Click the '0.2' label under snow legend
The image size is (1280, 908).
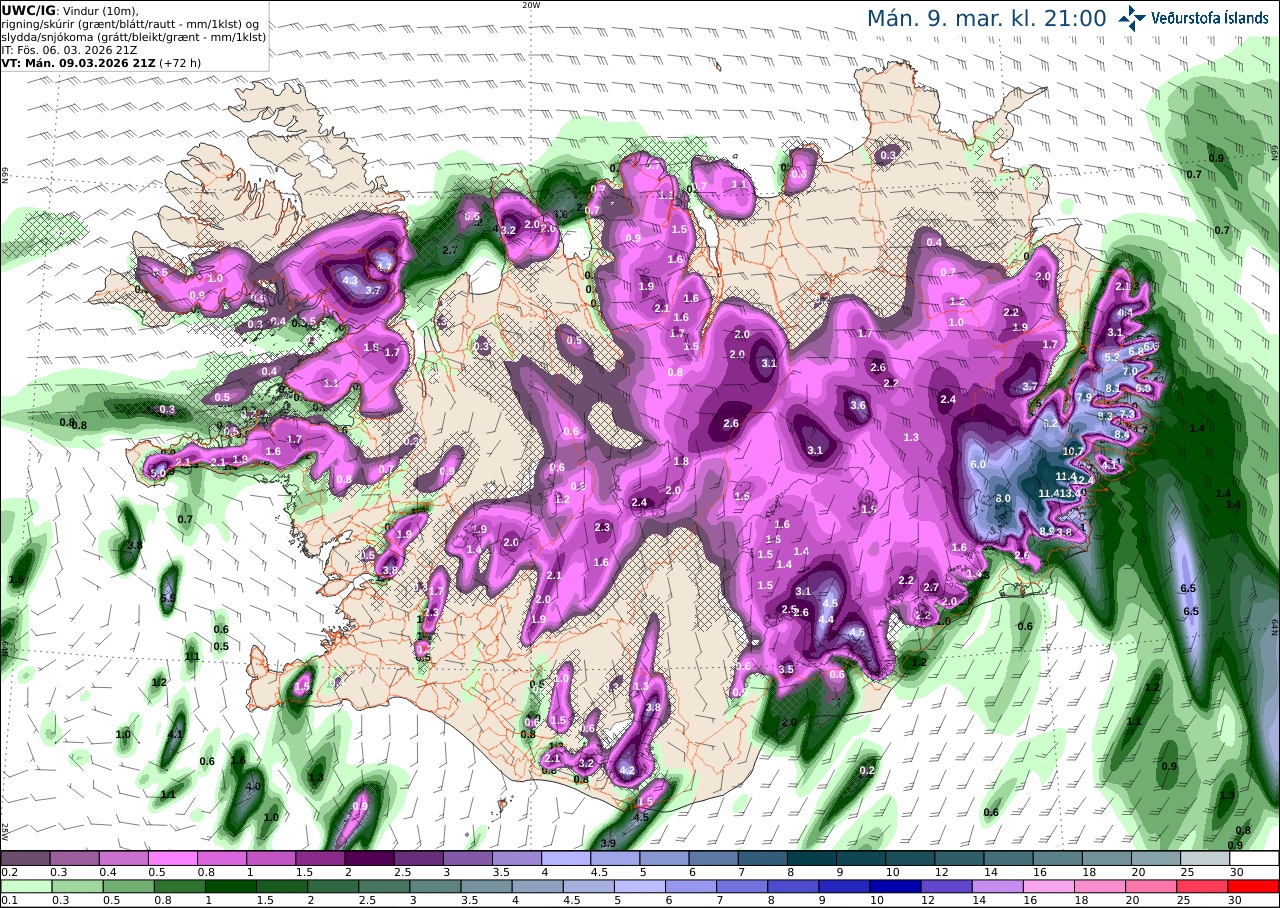point(8,872)
